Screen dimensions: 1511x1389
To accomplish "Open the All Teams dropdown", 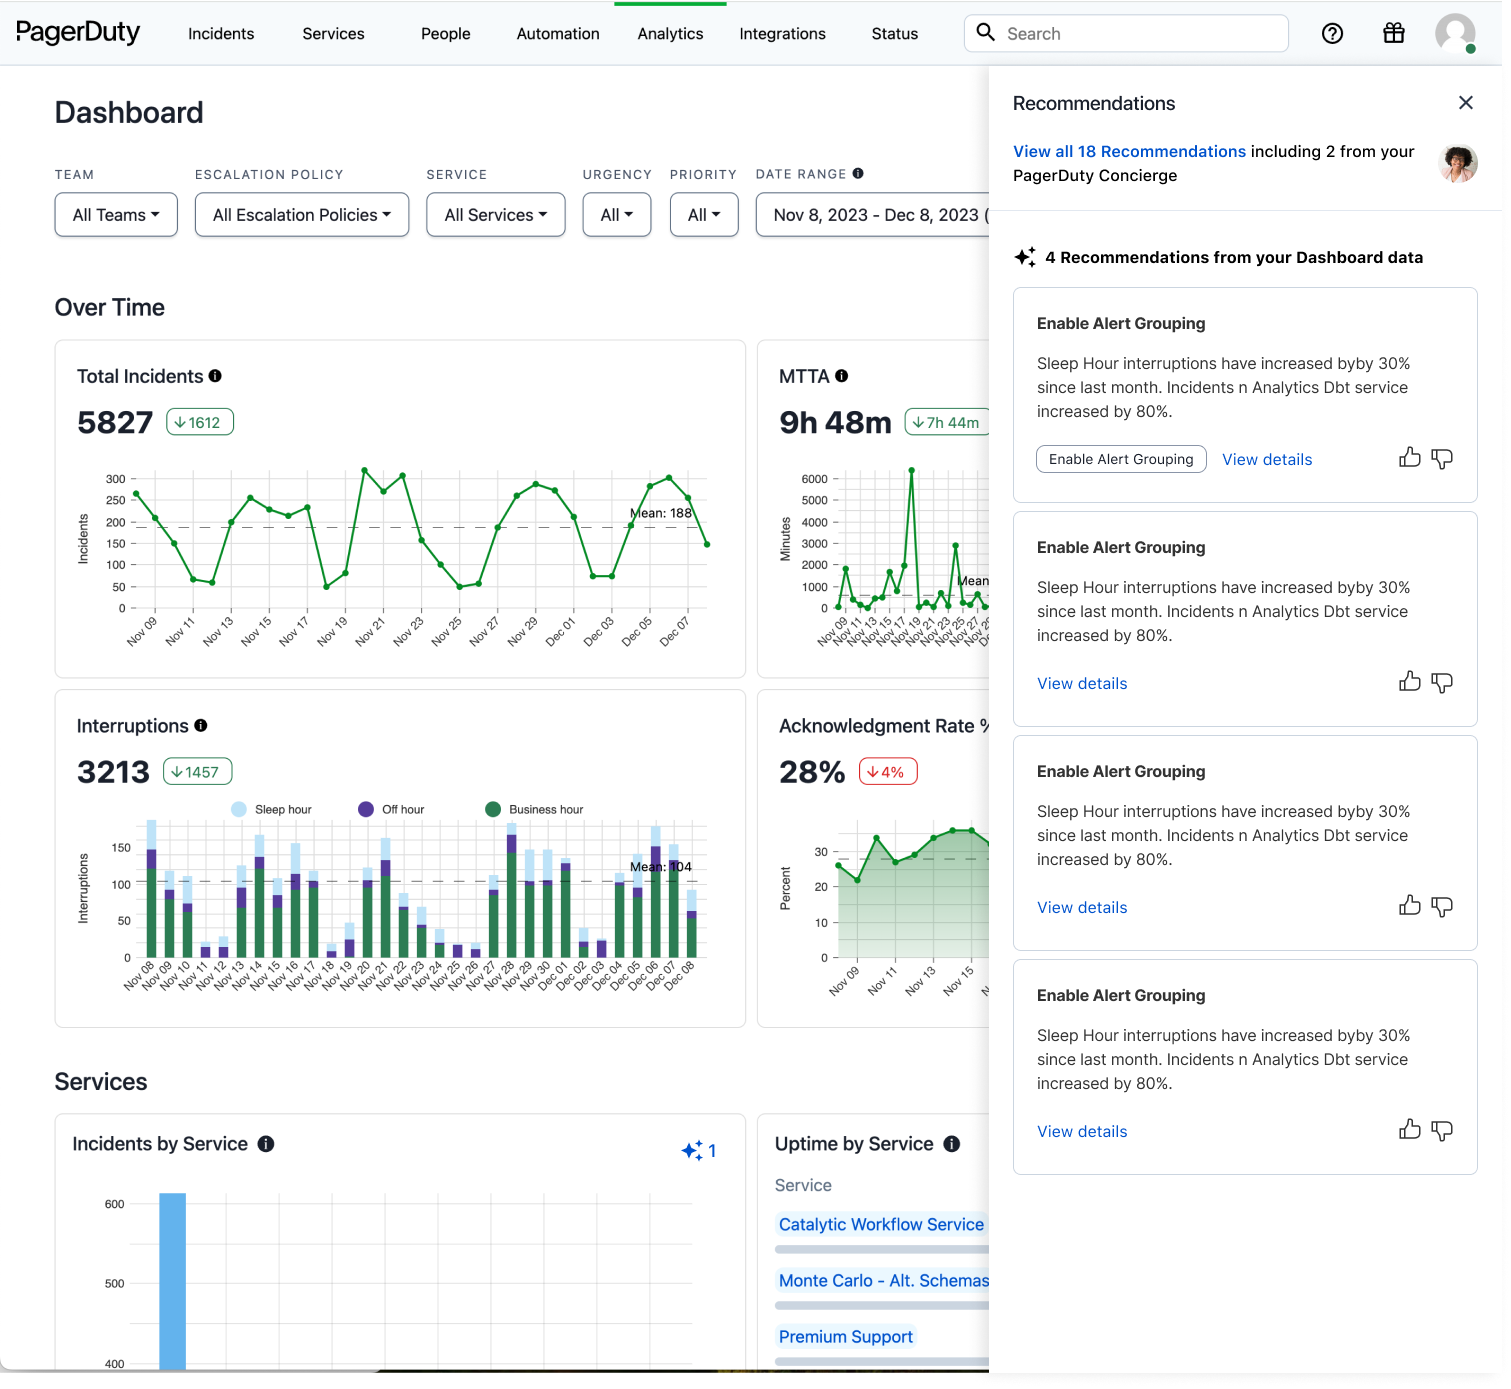I will [x=116, y=215].
